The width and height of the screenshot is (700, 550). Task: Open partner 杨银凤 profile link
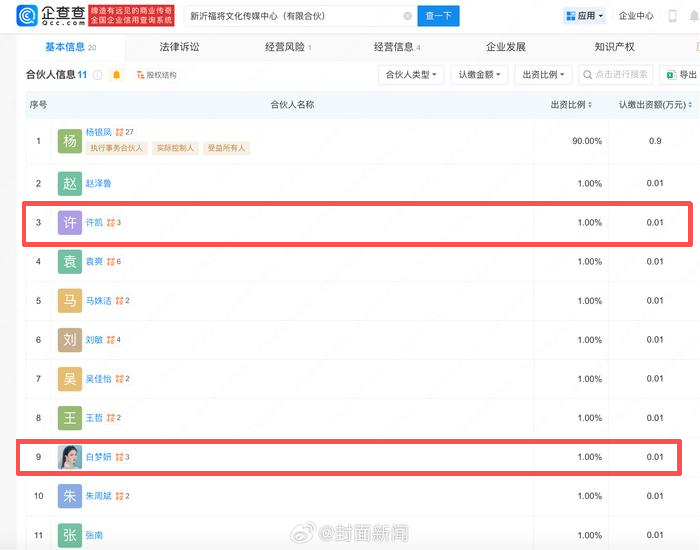(98, 132)
